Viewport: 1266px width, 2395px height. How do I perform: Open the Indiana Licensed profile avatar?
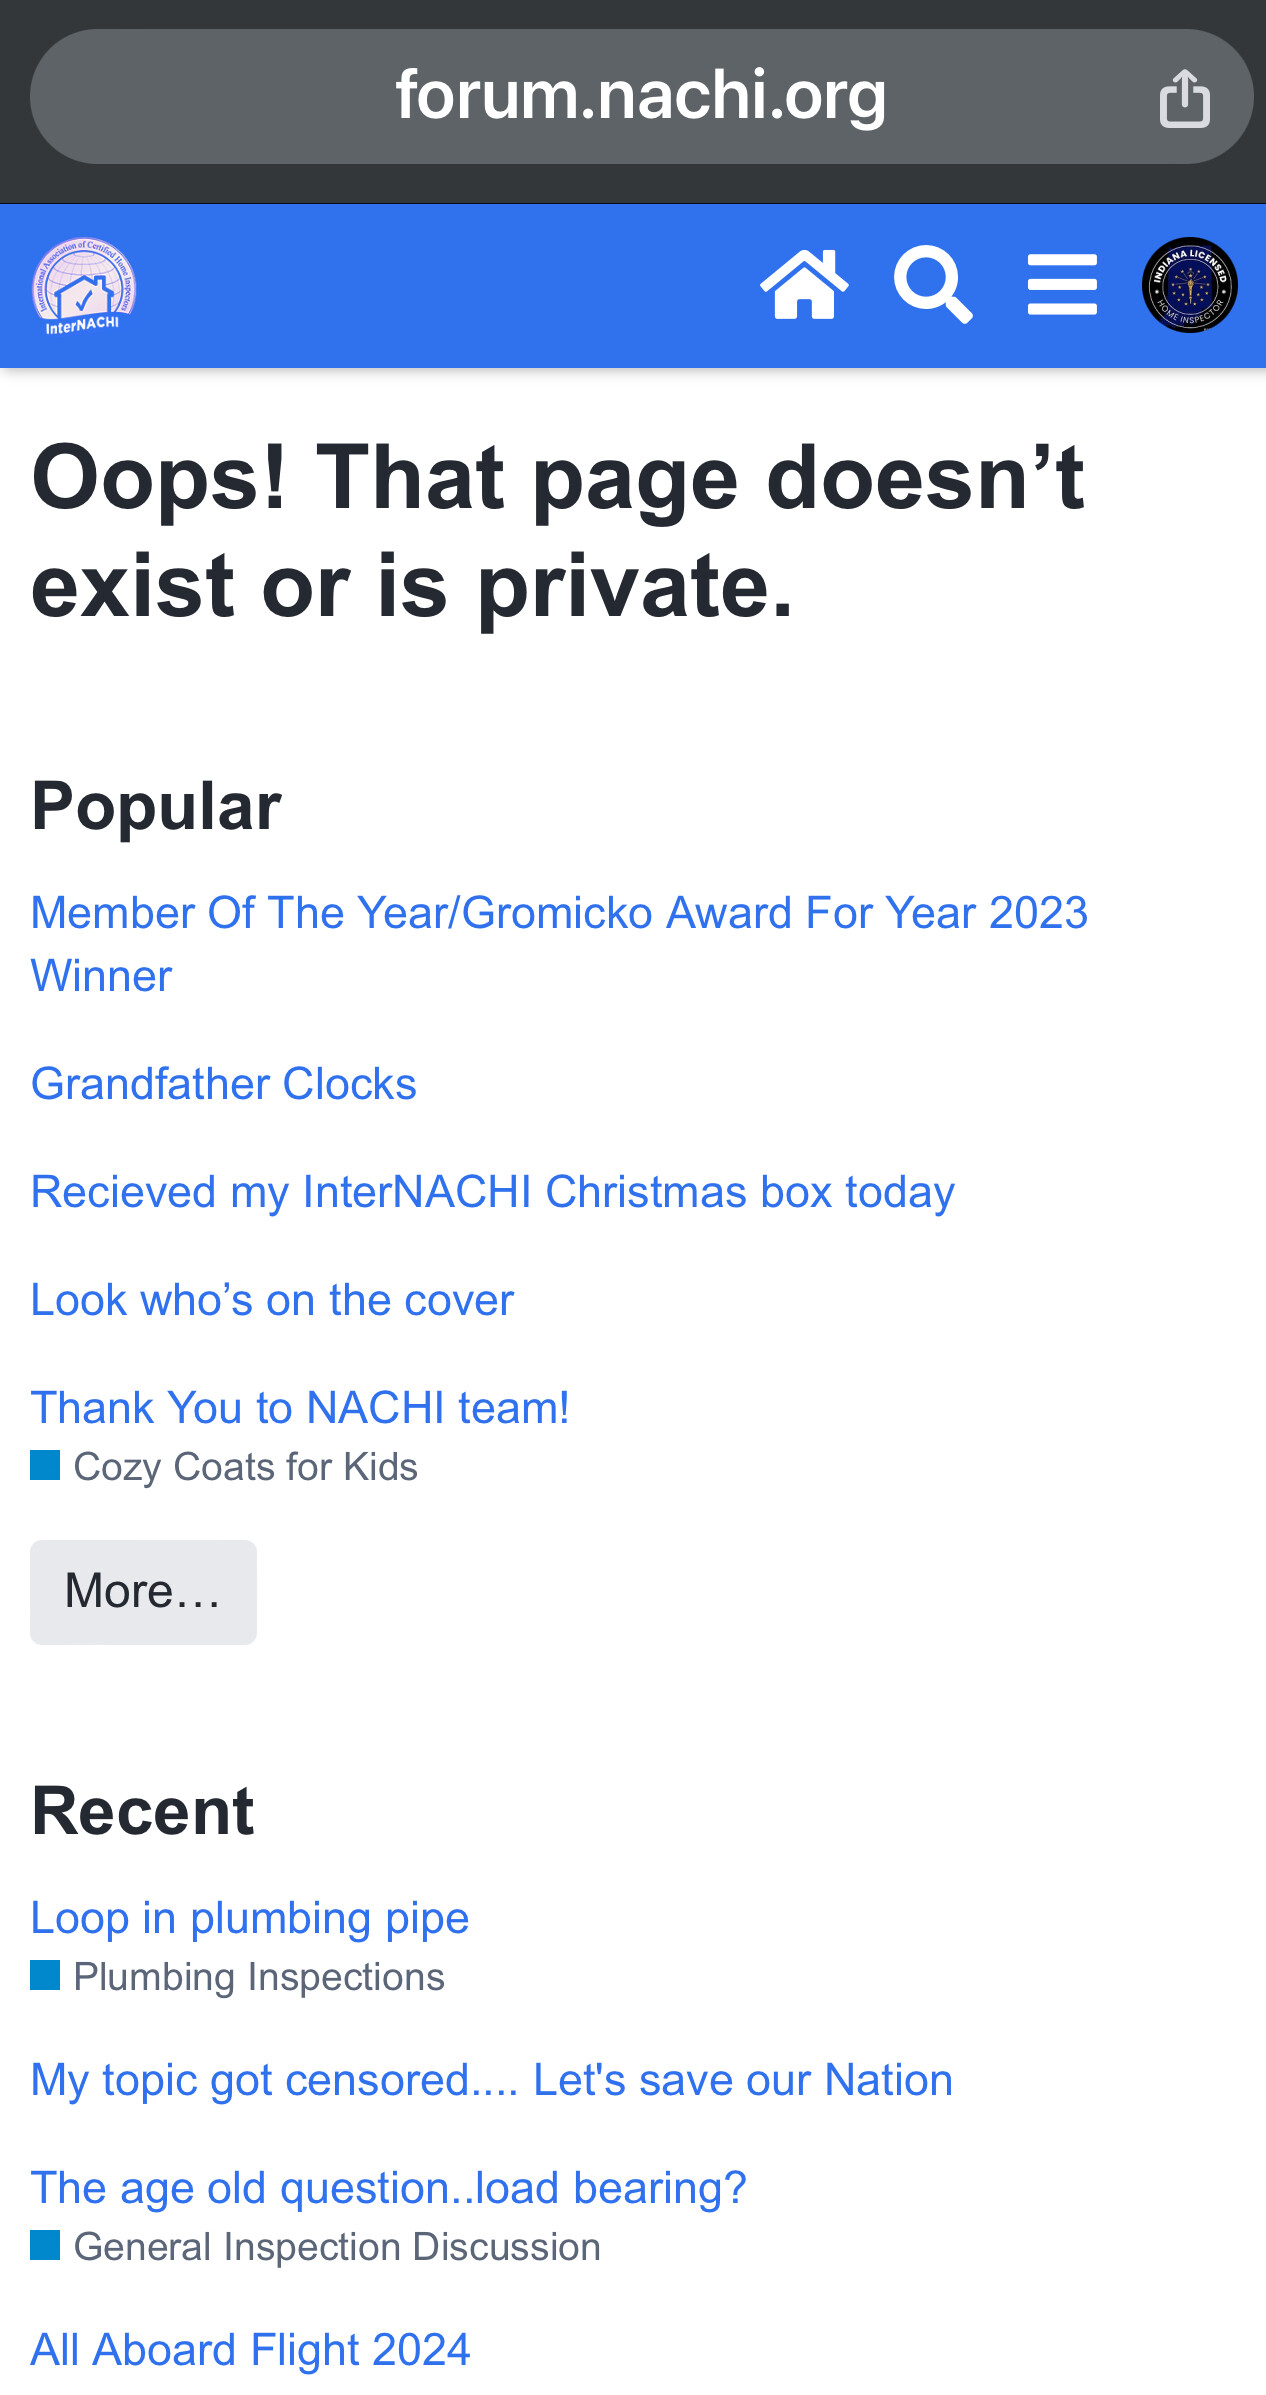(1189, 285)
